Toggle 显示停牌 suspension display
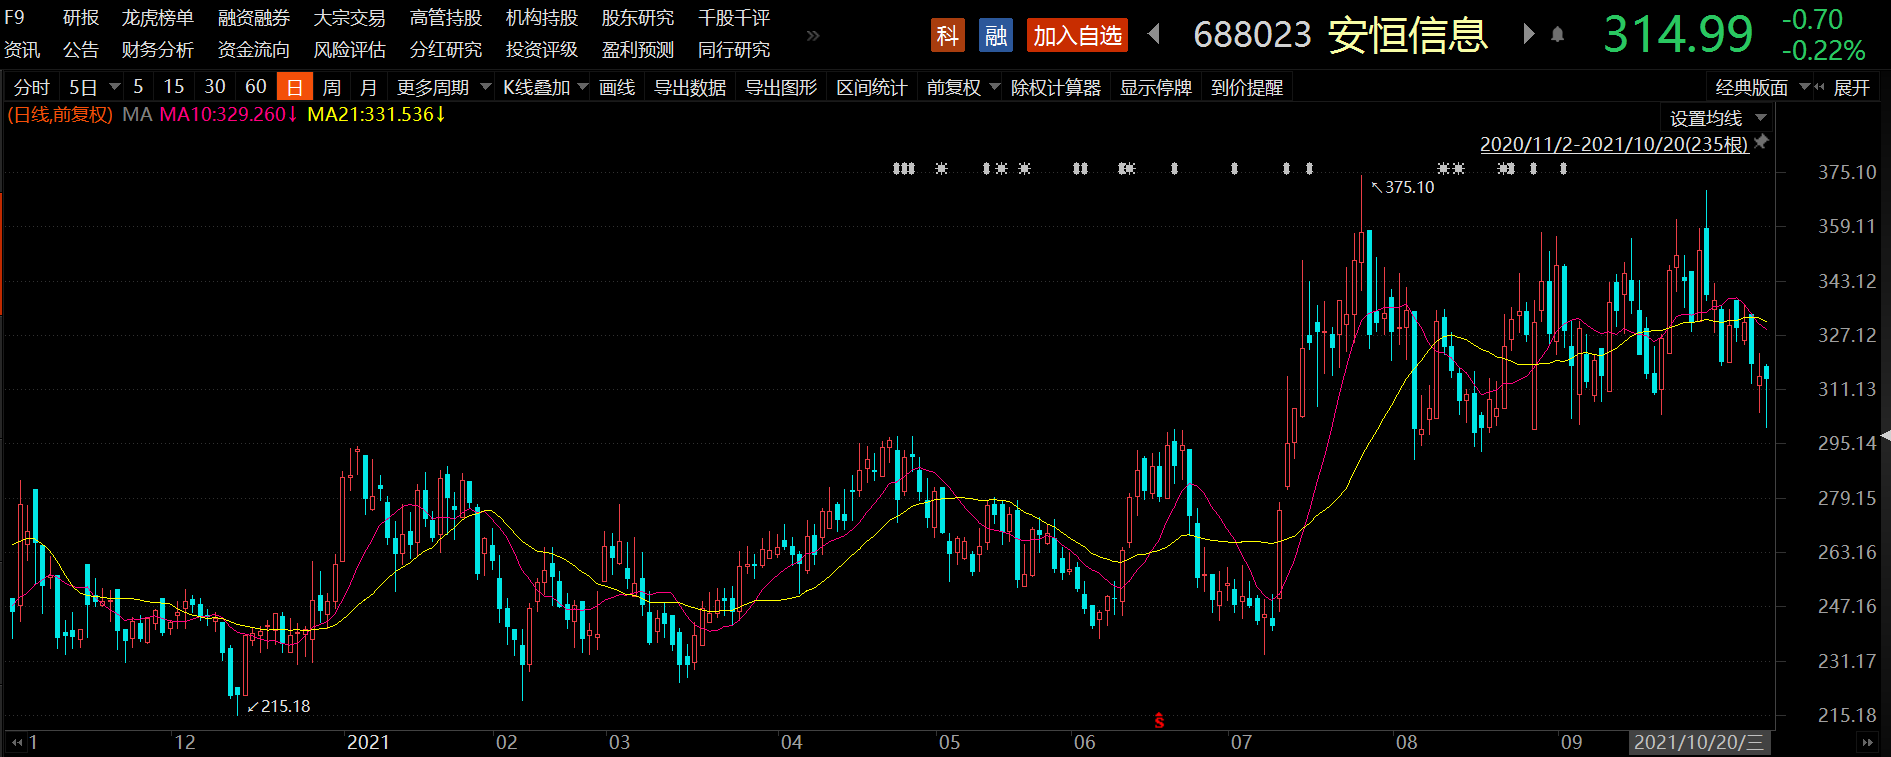The height and width of the screenshot is (757, 1891). (x=1155, y=88)
